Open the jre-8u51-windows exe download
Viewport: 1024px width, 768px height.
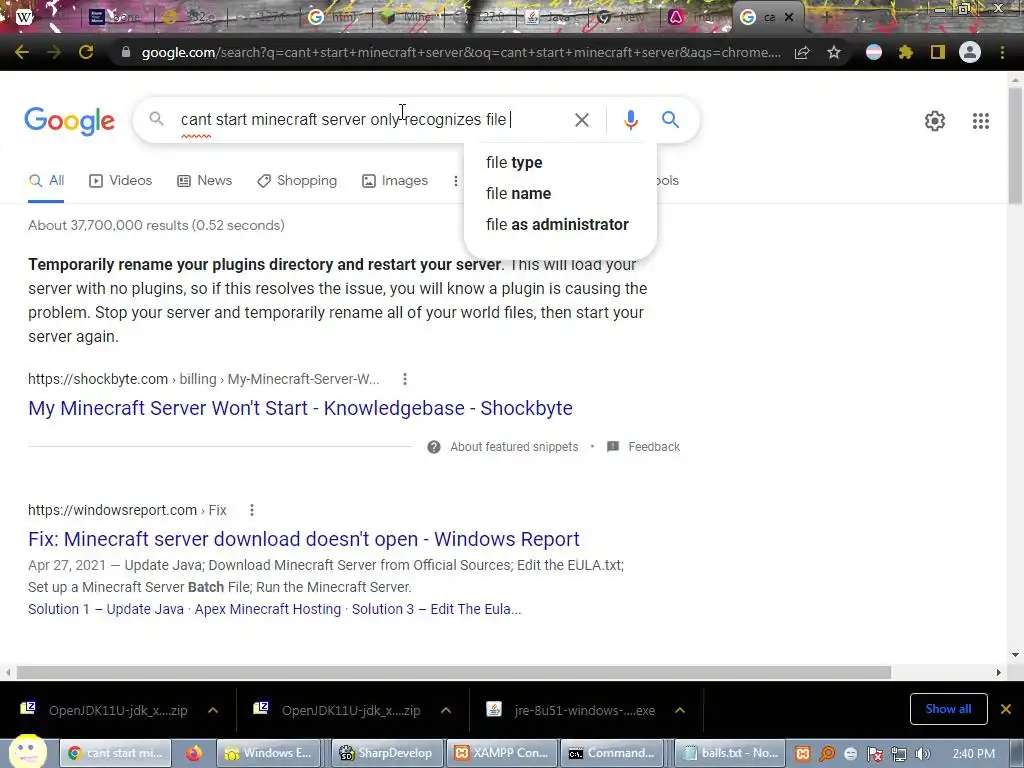(x=571, y=710)
